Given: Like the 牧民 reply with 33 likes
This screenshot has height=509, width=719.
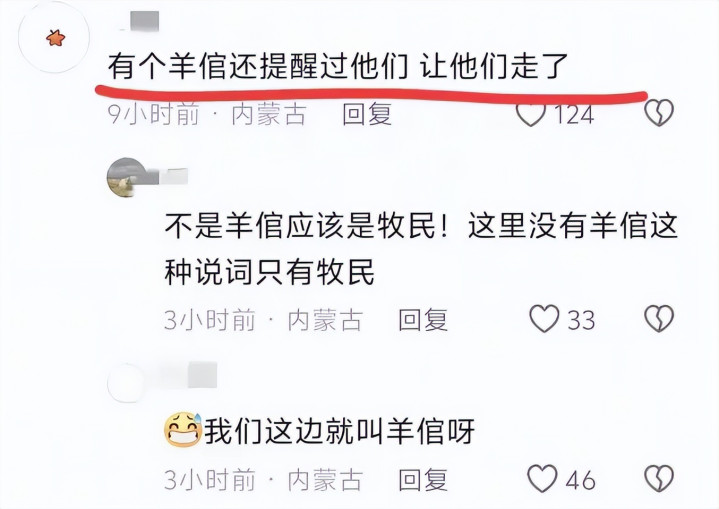Looking at the screenshot, I should point(544,319).
